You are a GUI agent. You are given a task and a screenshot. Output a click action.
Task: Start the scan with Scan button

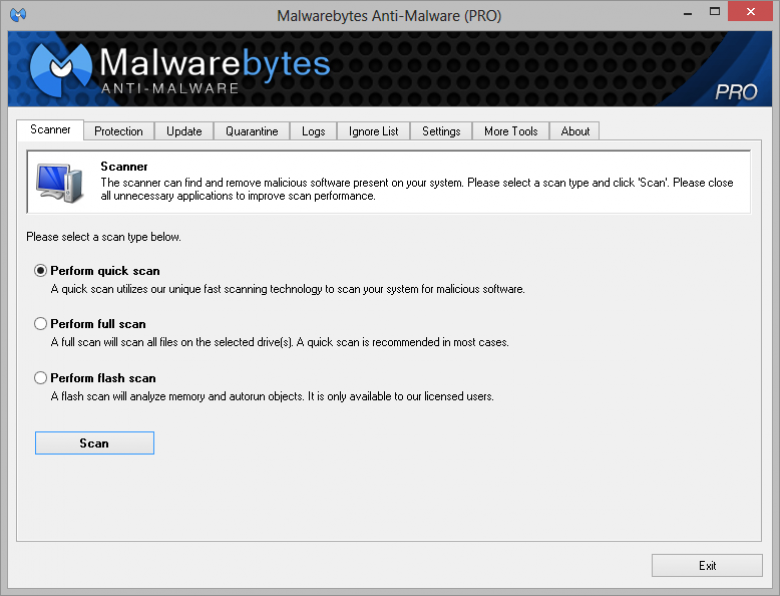pos(95,443)
